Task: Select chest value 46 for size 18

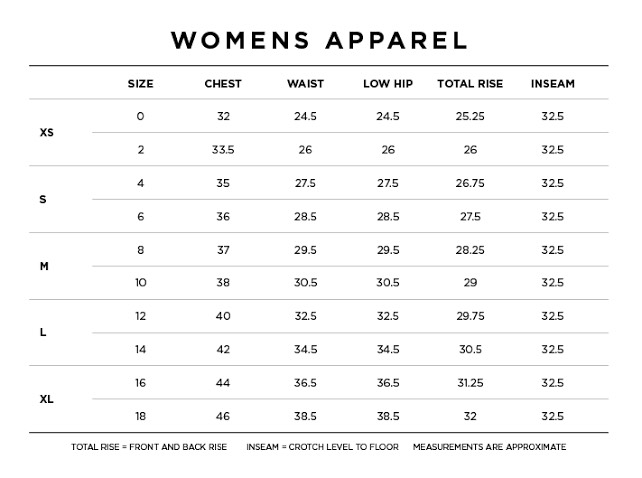Action: click(x=223, y=416)
